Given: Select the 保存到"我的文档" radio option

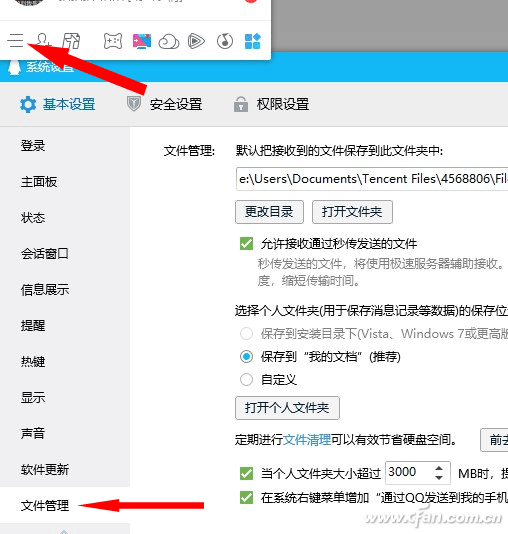Looking at the screenshot, I should pyautogui.click(x=246, y=357).
